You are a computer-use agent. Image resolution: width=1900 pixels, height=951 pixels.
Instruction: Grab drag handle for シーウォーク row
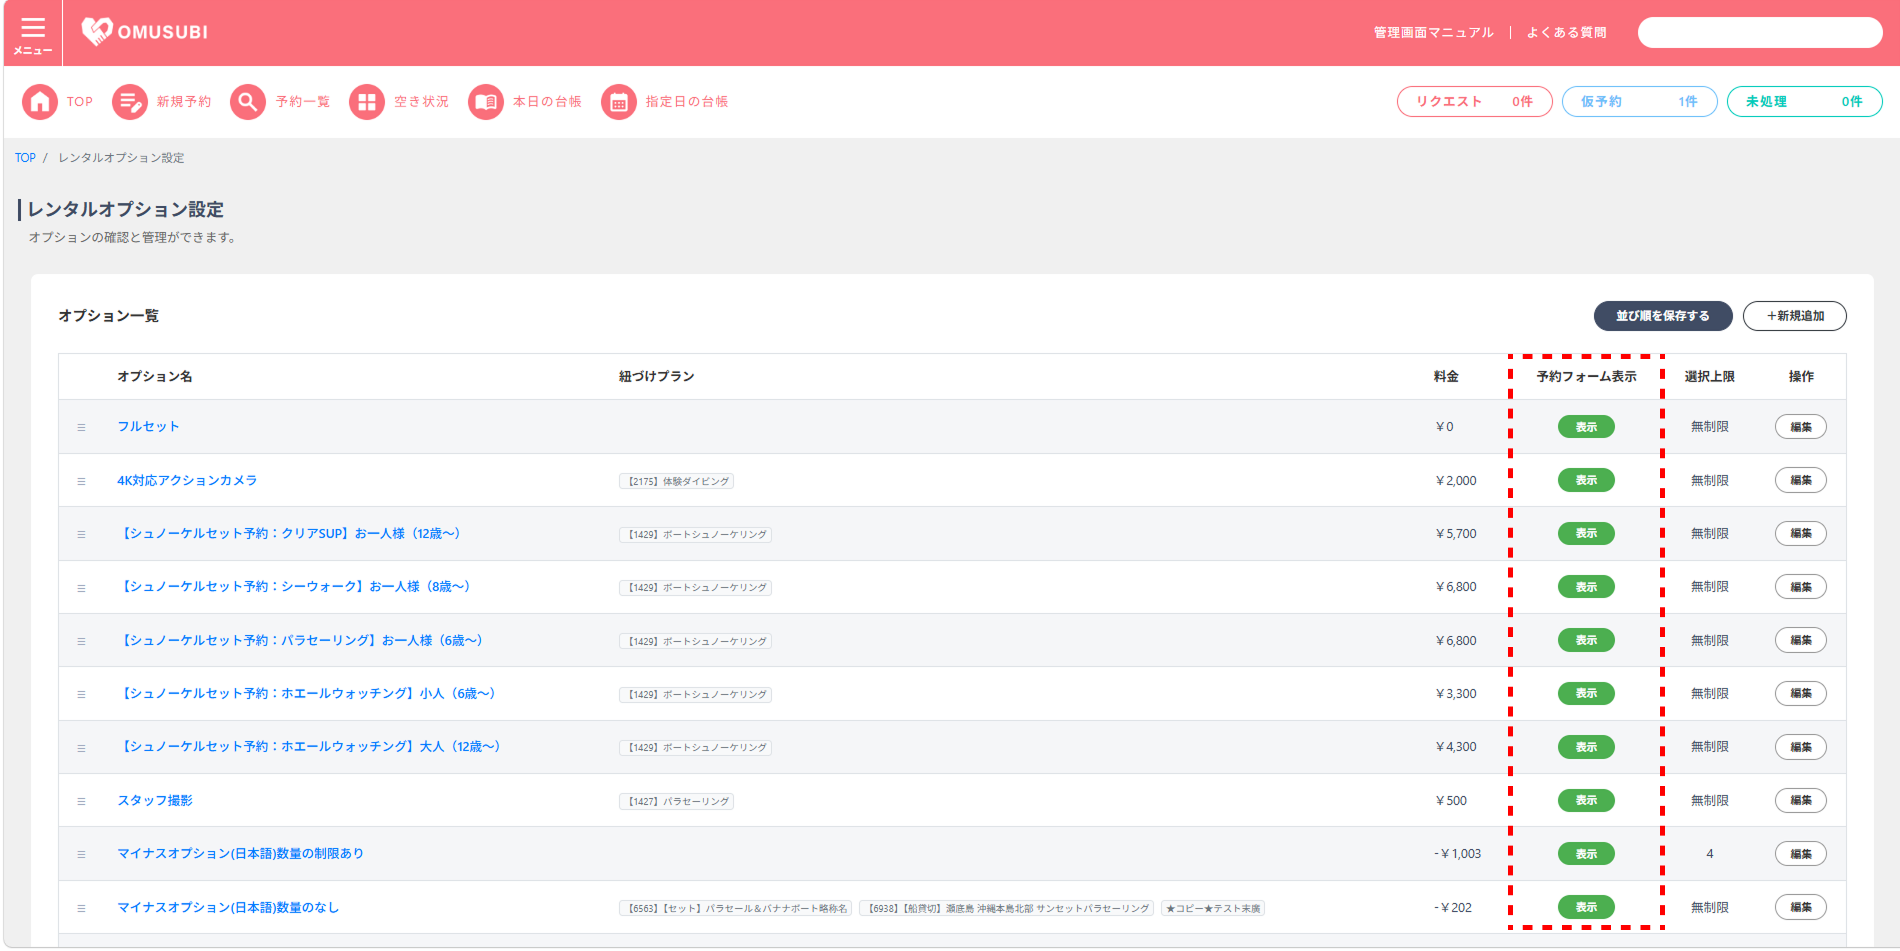(82, 588)
